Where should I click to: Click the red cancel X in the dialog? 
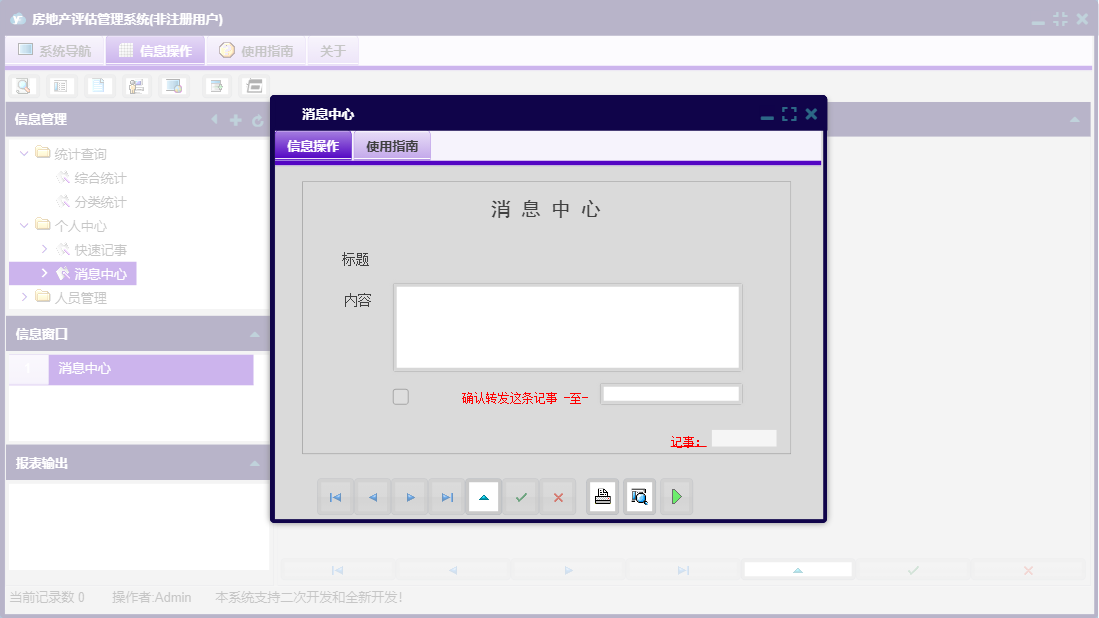[x=558, y=496]
